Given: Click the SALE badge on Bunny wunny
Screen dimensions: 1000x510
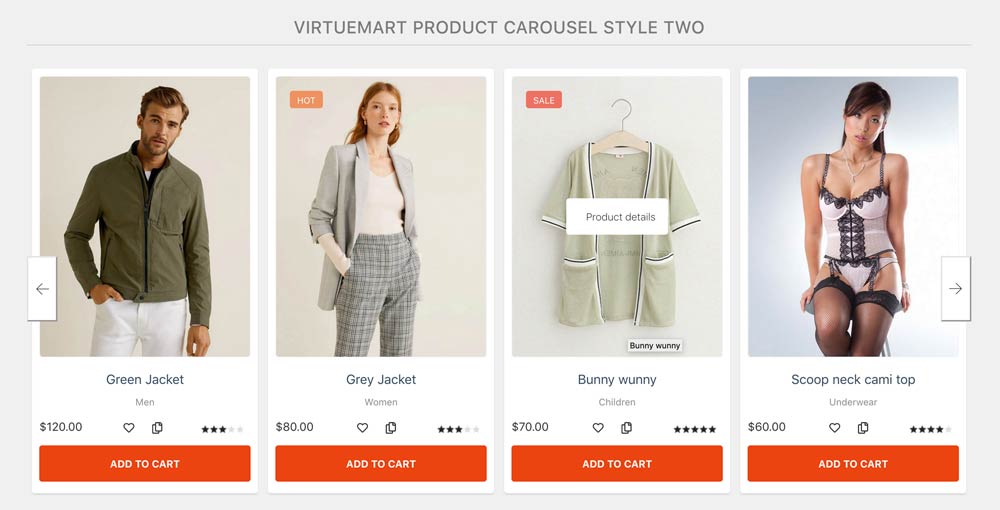Looking at the screenshot, I should click(x=544, y=100).
